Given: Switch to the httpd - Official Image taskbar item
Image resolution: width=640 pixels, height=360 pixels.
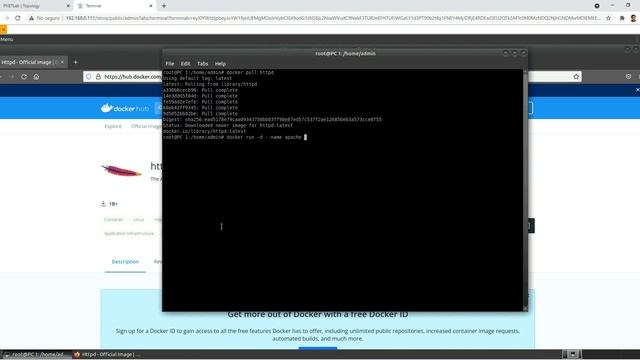Looking at the screenshot, I should (107, 354).
